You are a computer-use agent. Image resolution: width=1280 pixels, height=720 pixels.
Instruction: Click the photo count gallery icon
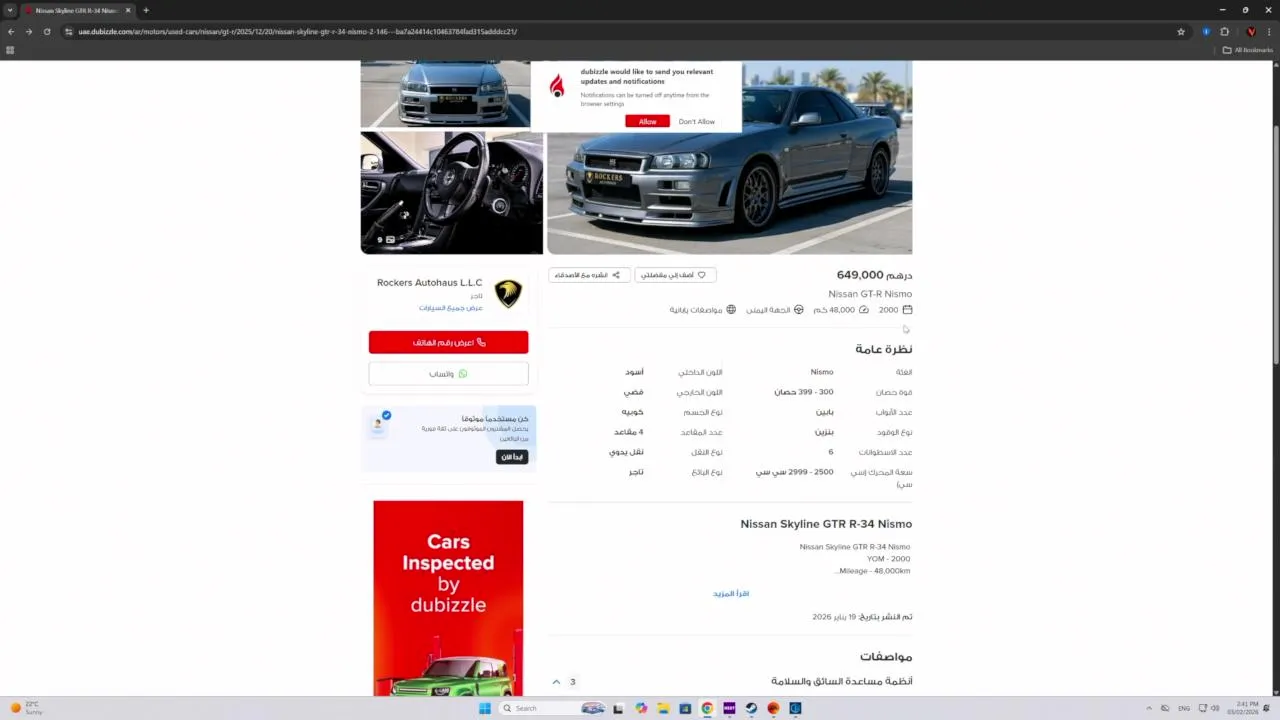coord(390,240)
